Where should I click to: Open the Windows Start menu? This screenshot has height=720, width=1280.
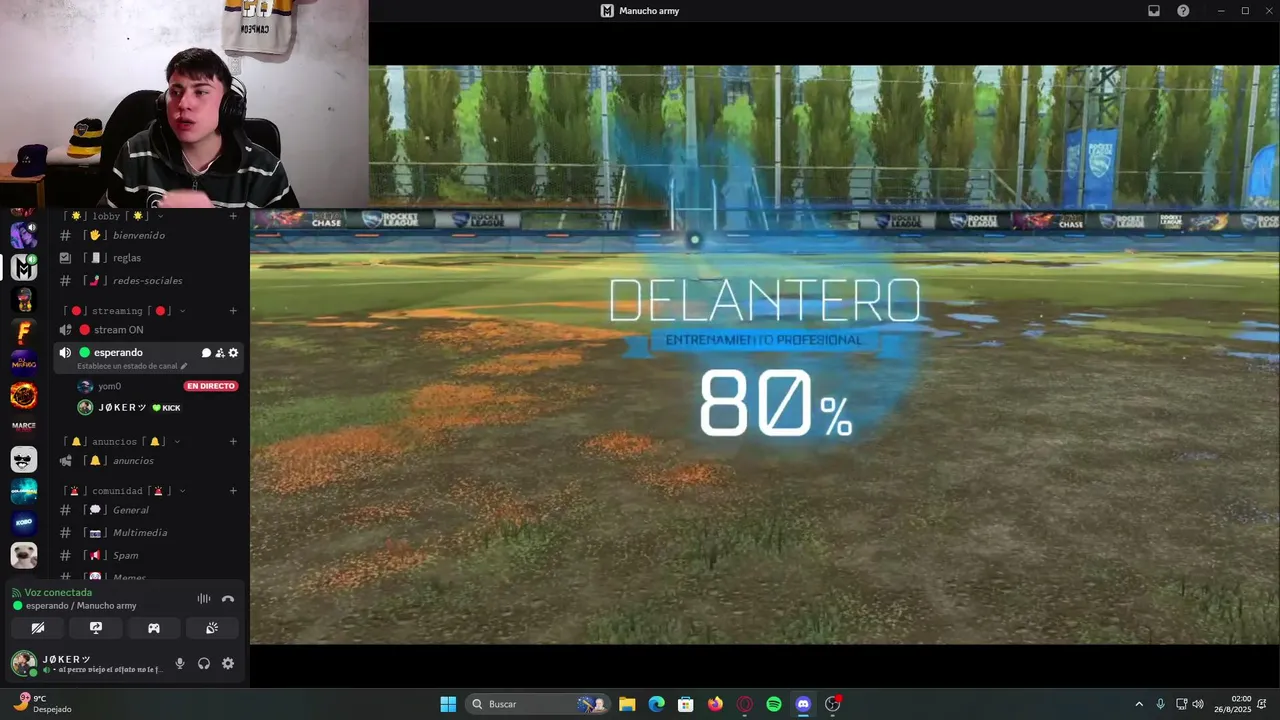(x=448, y=704)
